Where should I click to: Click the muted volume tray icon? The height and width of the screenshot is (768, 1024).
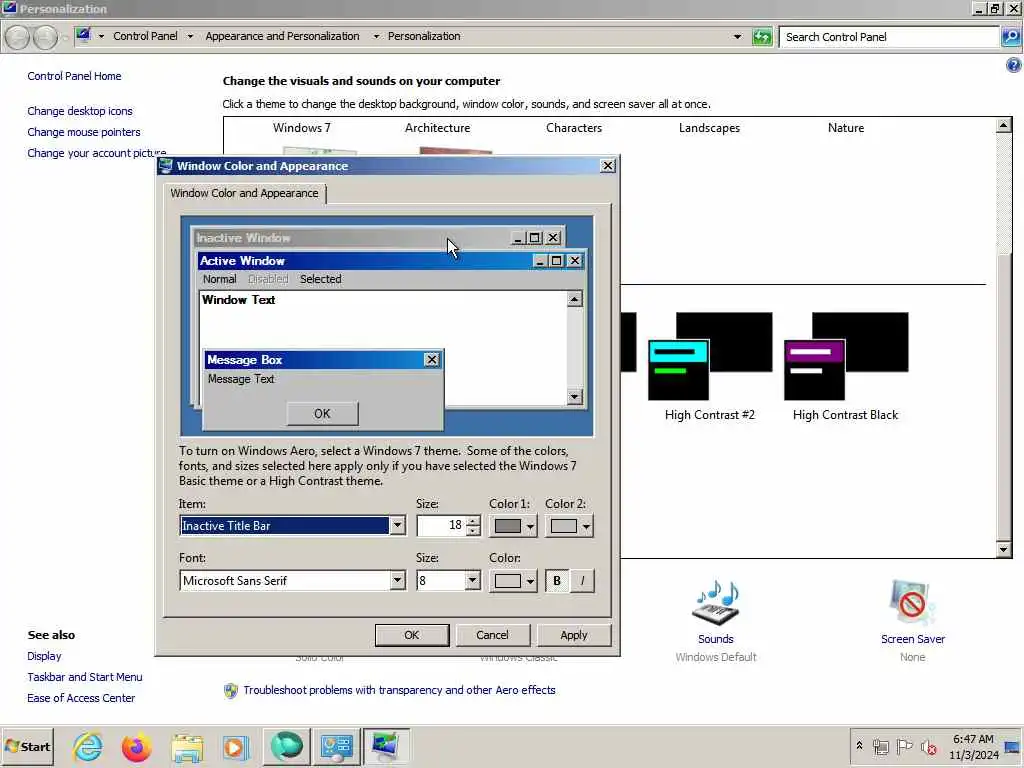(x=928, y=746)
